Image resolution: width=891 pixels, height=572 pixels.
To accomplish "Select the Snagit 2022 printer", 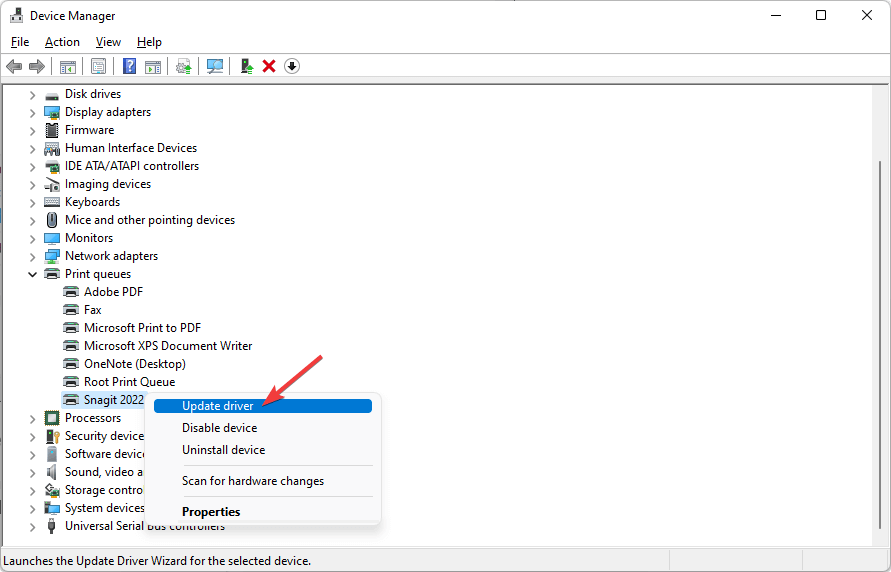I will 114,400.
